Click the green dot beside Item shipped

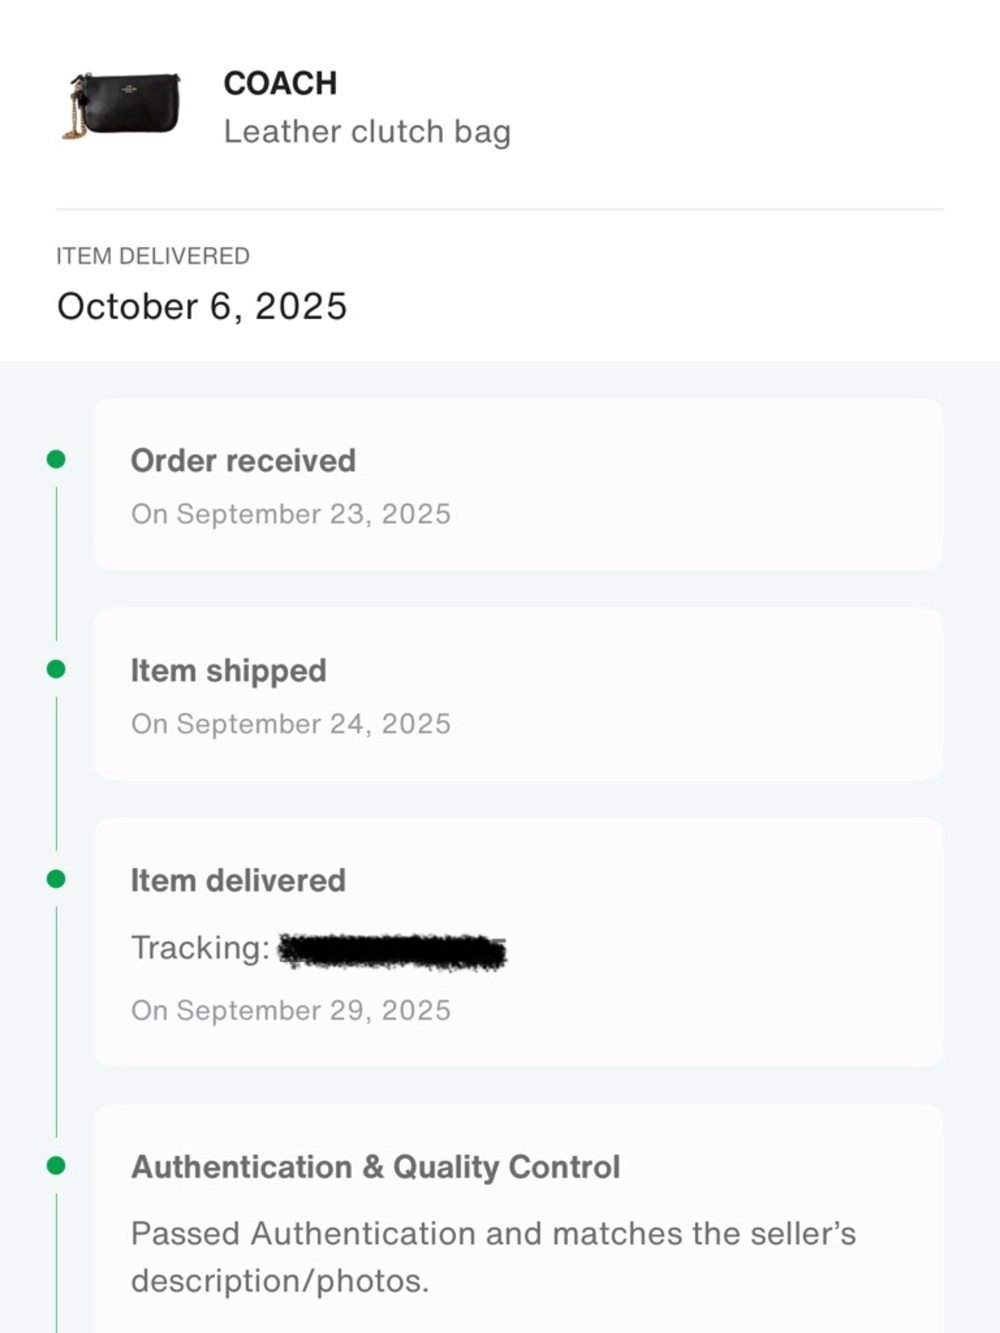point(56,669)
